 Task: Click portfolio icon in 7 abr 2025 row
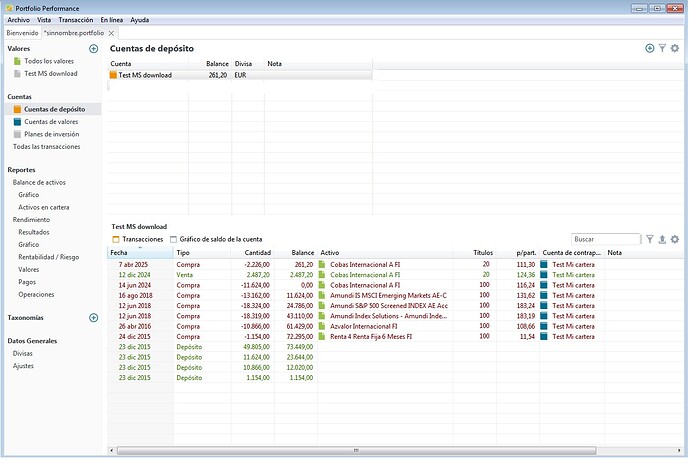click(544, 265)
